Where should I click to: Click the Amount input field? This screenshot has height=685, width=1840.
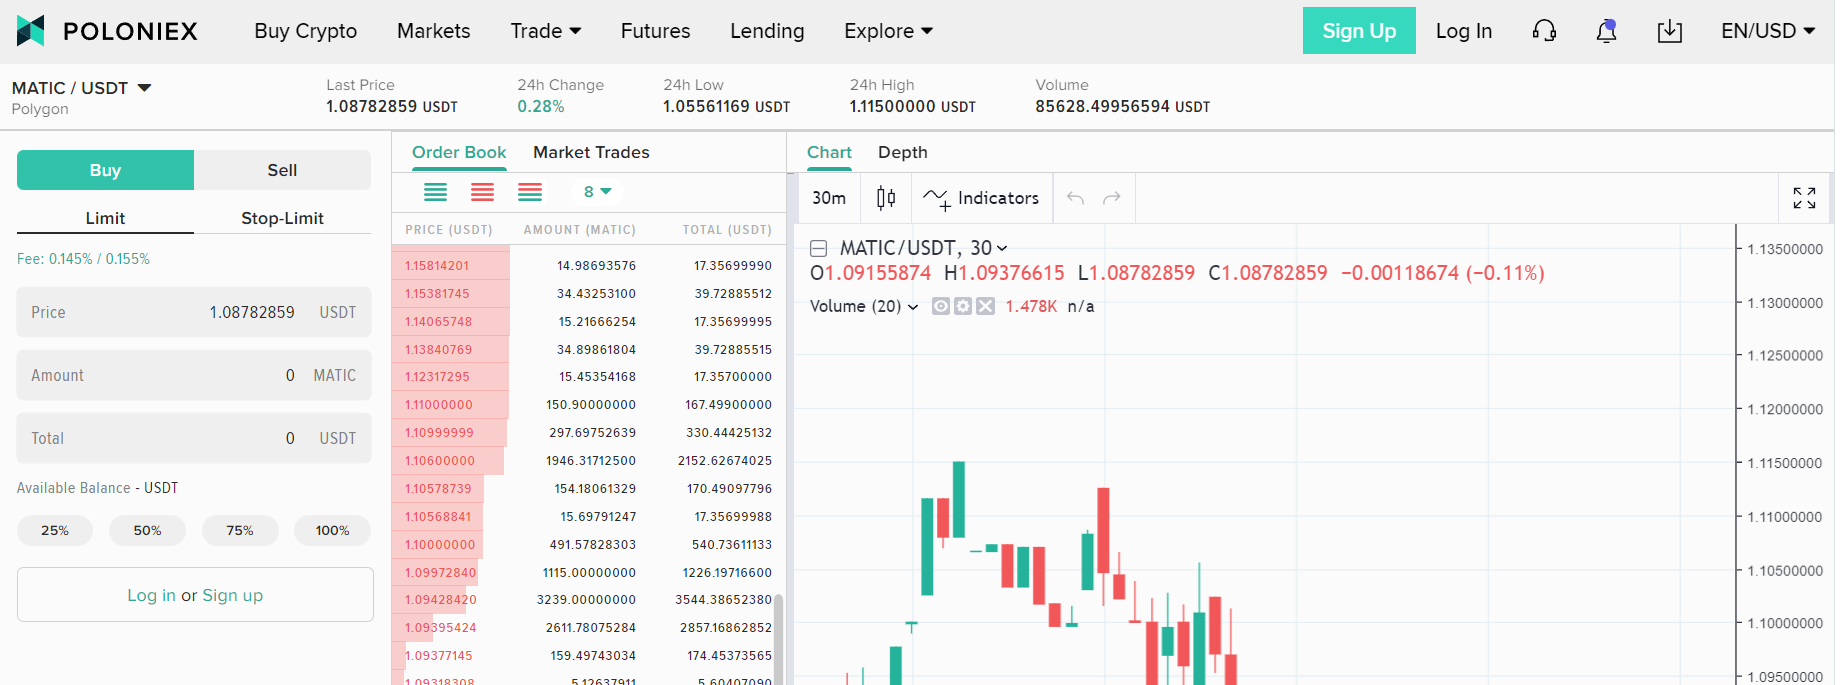click(194, 375)
